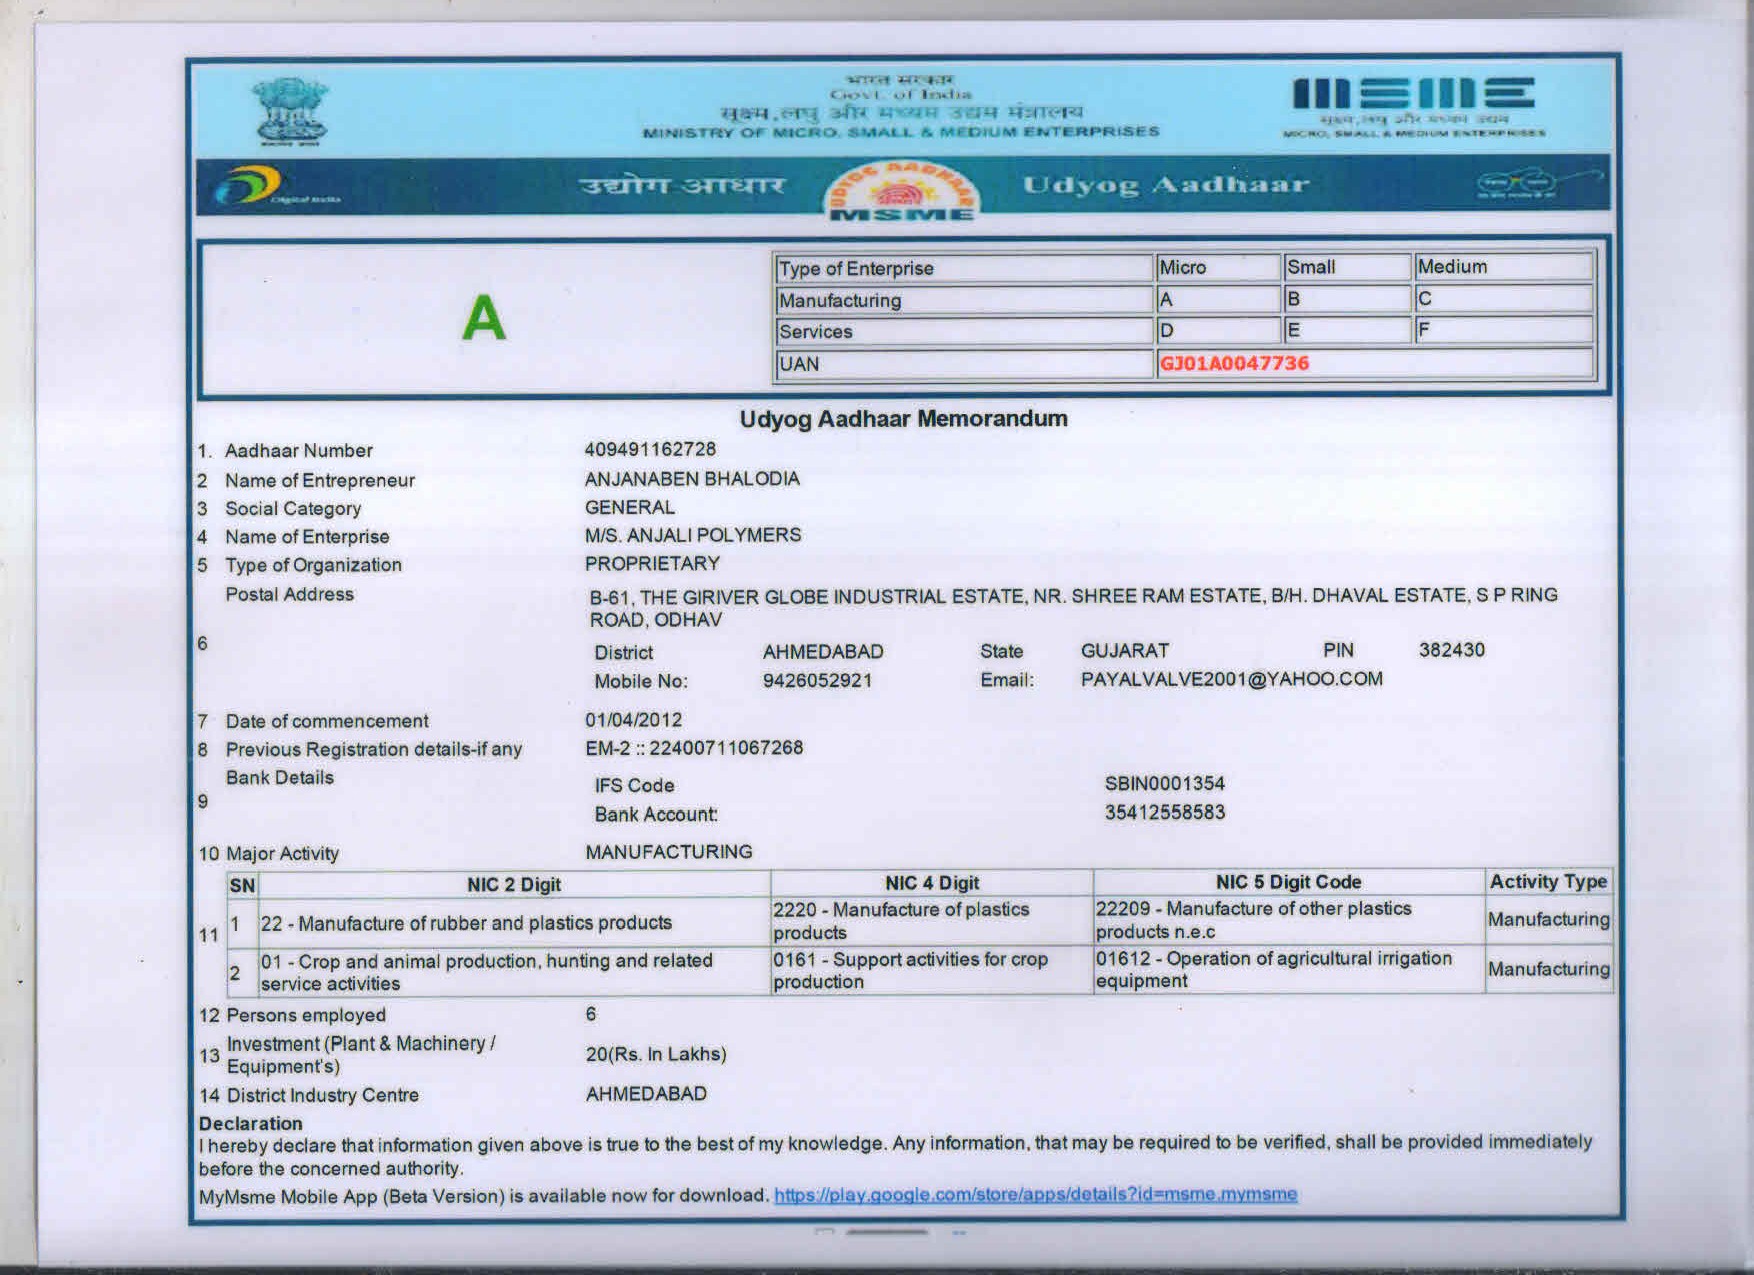Click cell E in Services row
Viewport: 1754px width, 1275px height.
point(1347,330)
